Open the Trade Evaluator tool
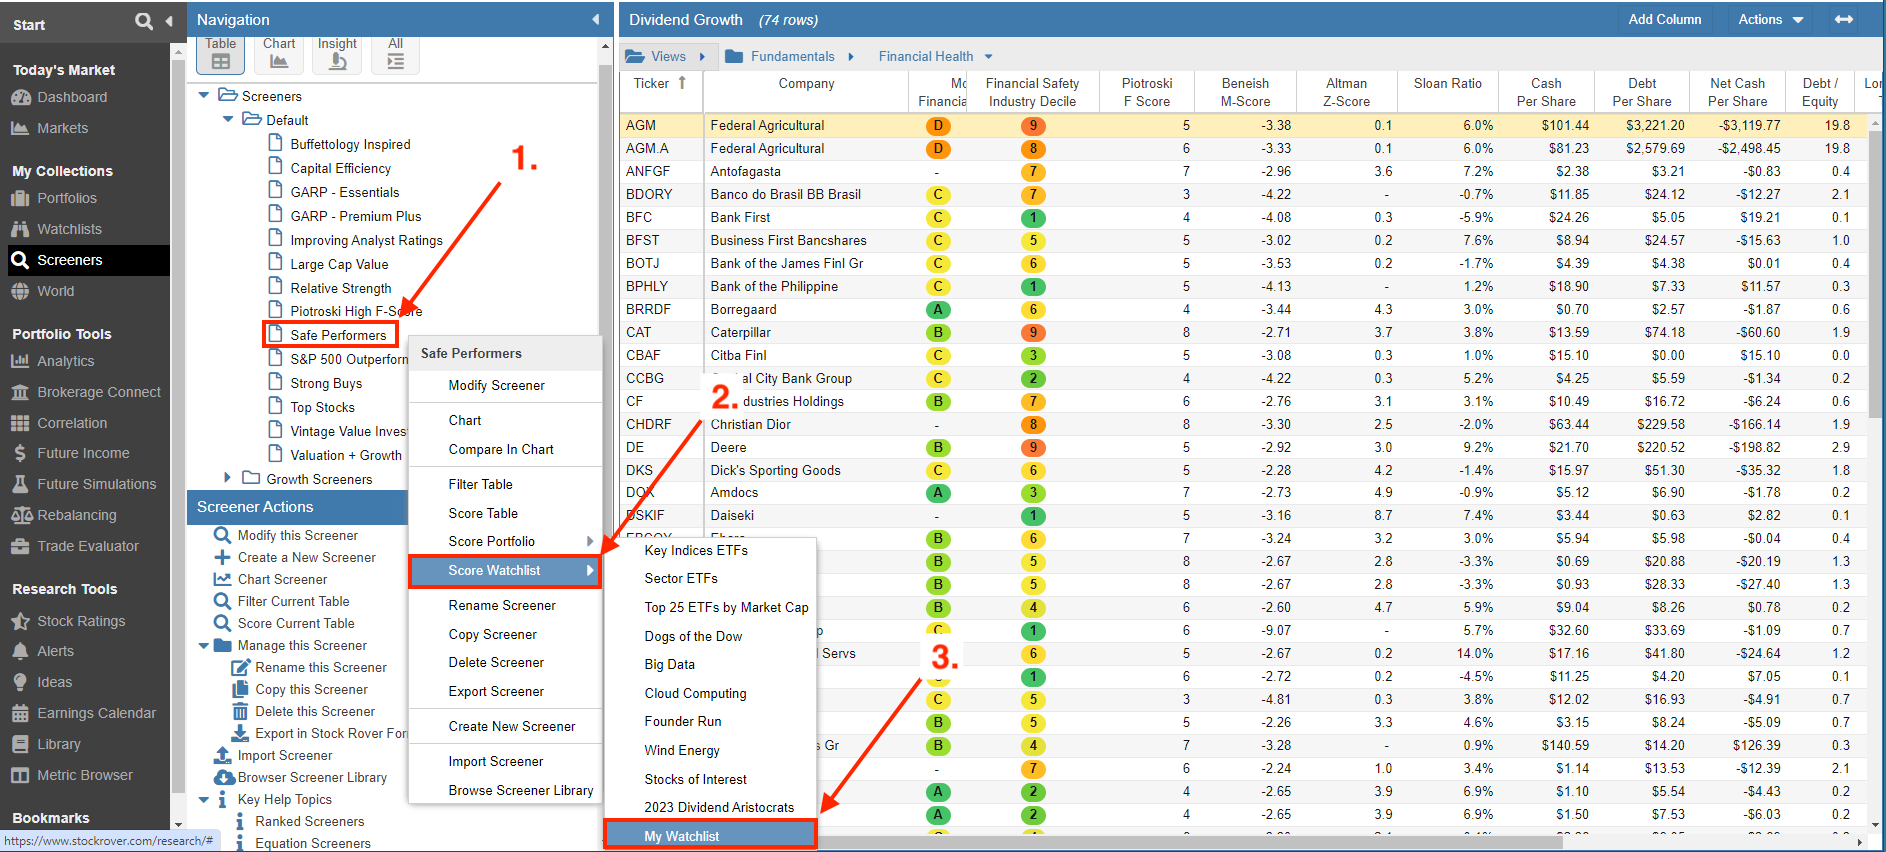This screenshot has height=852, width=1886. click(88, 546)
